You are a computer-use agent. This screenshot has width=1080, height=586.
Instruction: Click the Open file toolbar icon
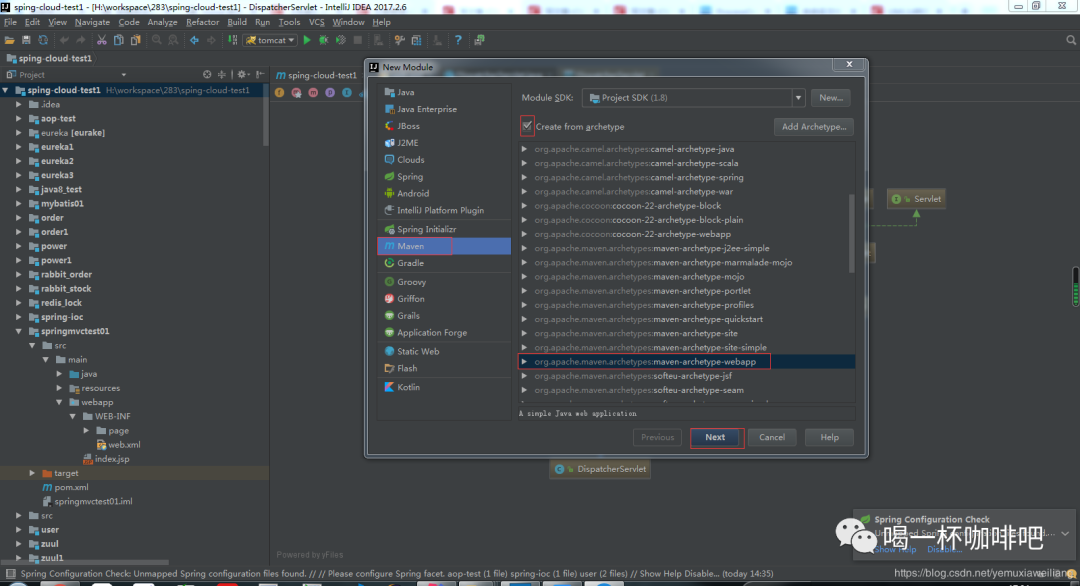click(10, 41)
